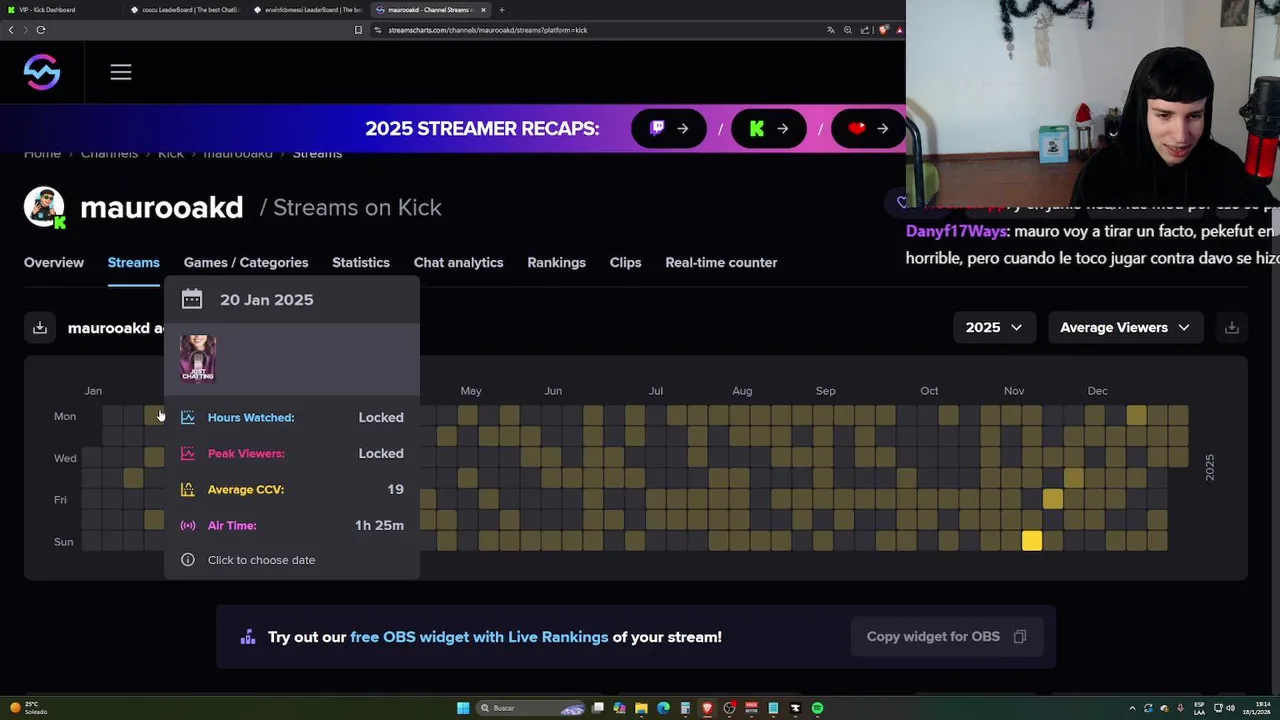
Task: Open the Clips tab
Action: (625, 262)
